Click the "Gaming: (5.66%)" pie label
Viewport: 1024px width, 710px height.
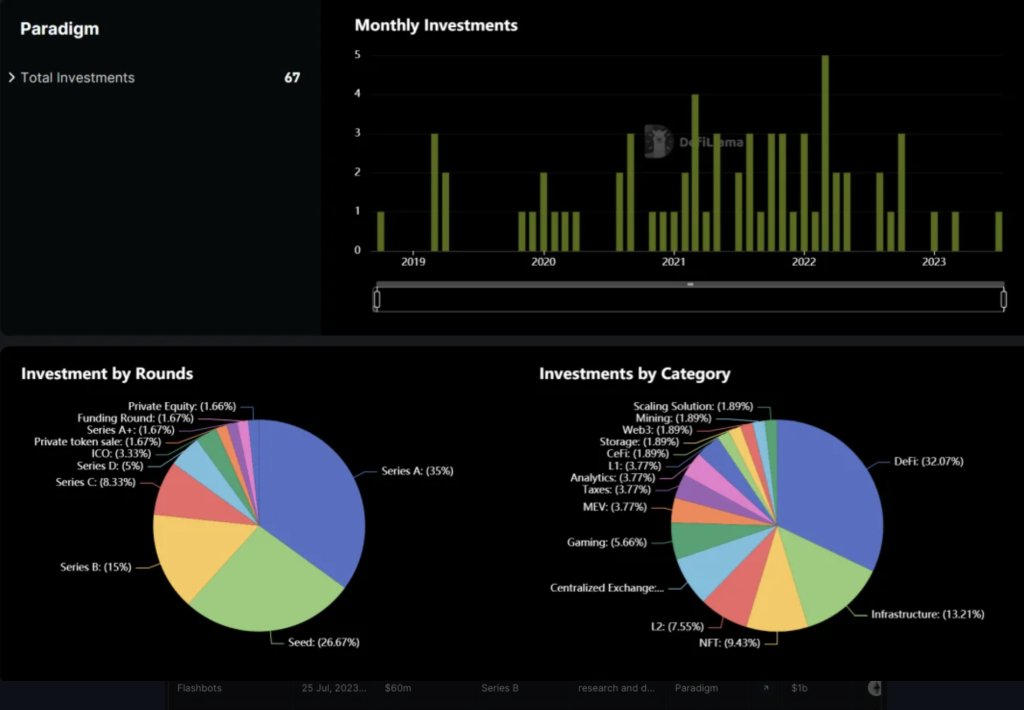click(607, 542)
